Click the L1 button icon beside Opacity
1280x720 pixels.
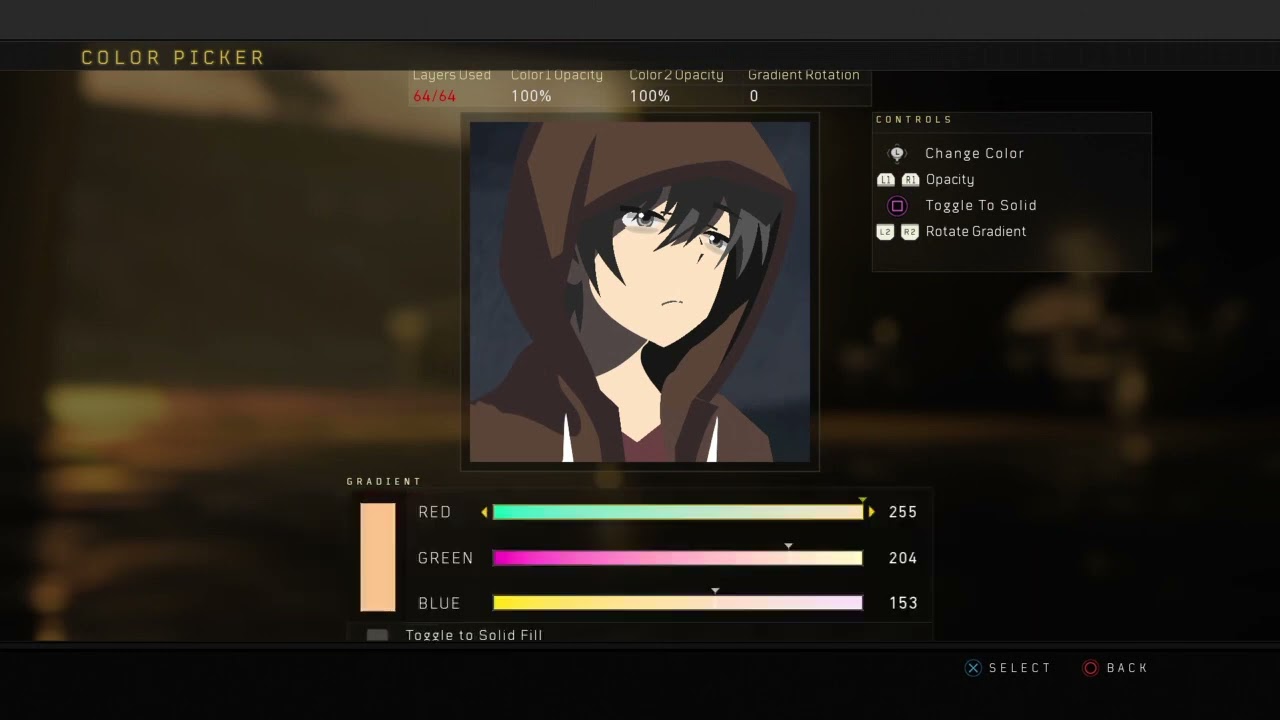tap(885, 180)
